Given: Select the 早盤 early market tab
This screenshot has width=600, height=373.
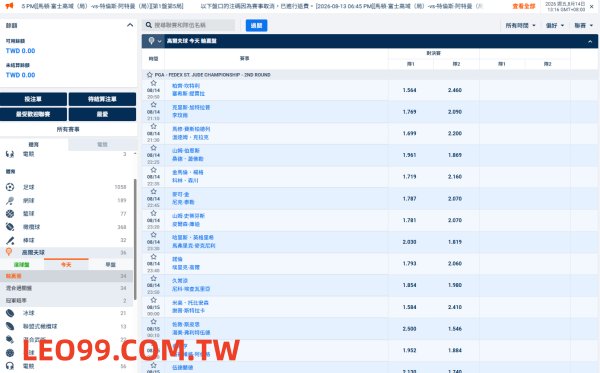Looking at the screenshot, I should point(111,265).
